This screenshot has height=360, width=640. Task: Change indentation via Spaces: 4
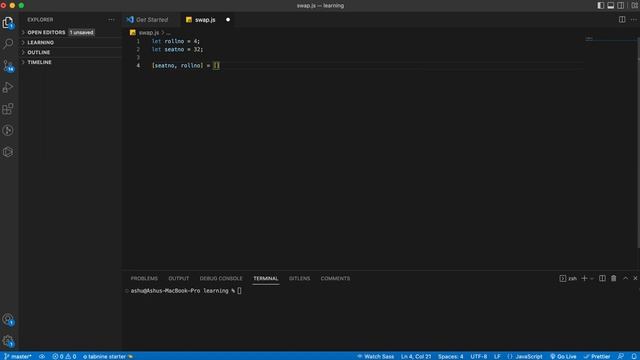[x=451, y=356]
